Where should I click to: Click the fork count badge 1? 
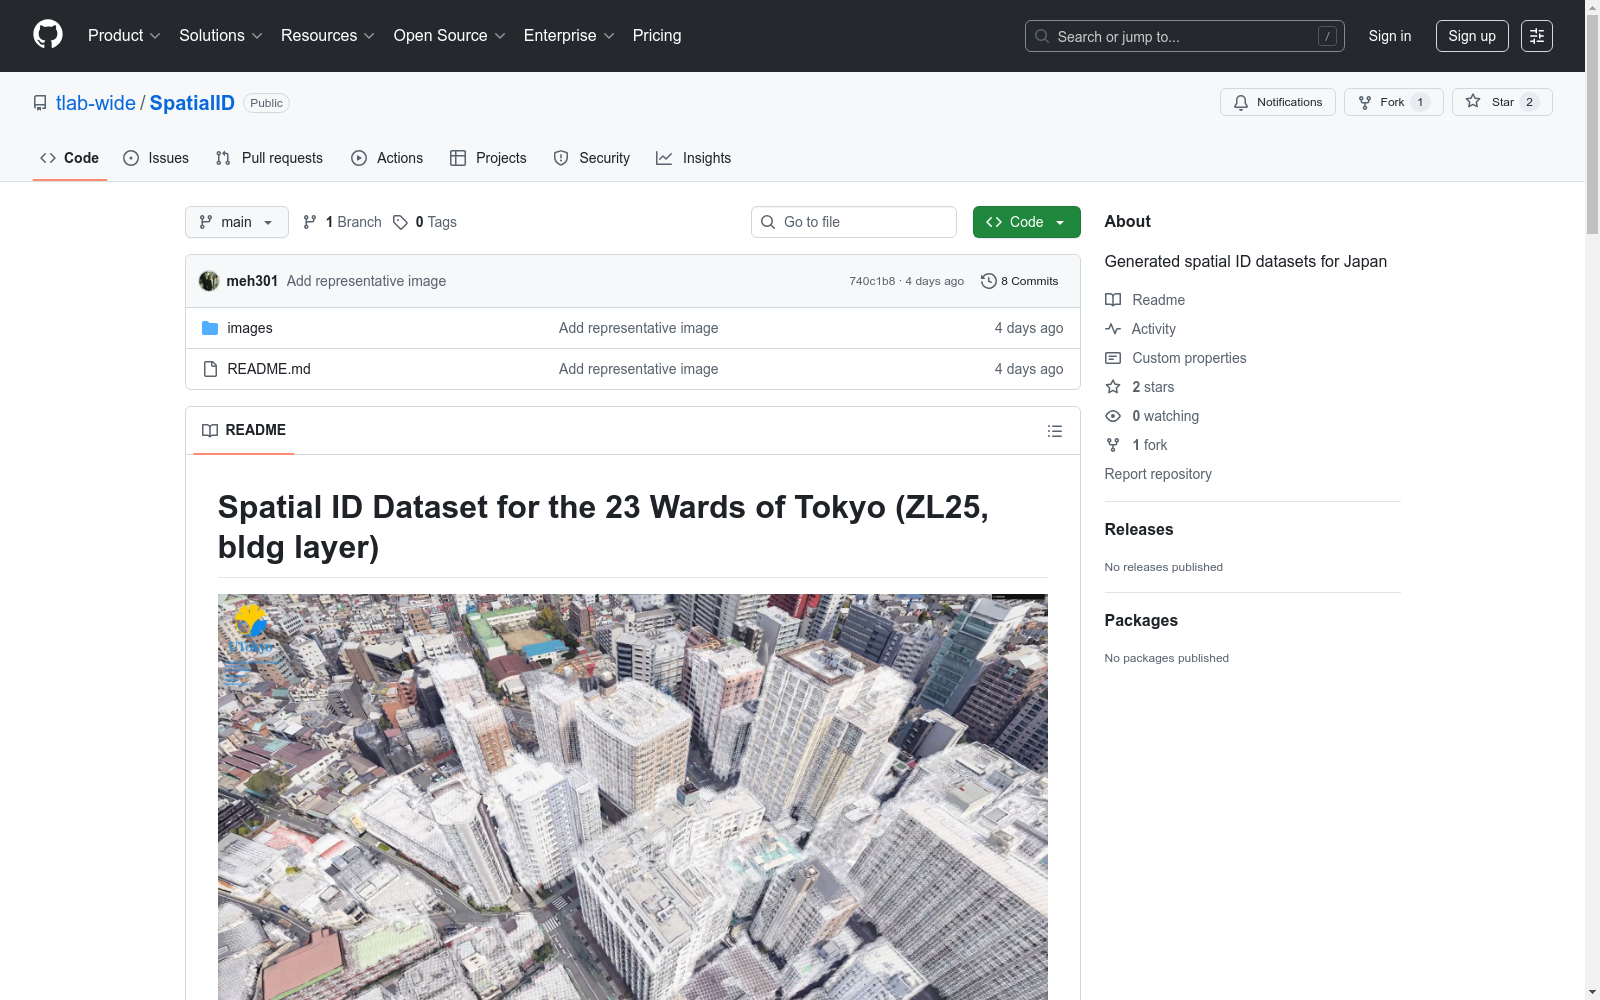coord(1420,102)
